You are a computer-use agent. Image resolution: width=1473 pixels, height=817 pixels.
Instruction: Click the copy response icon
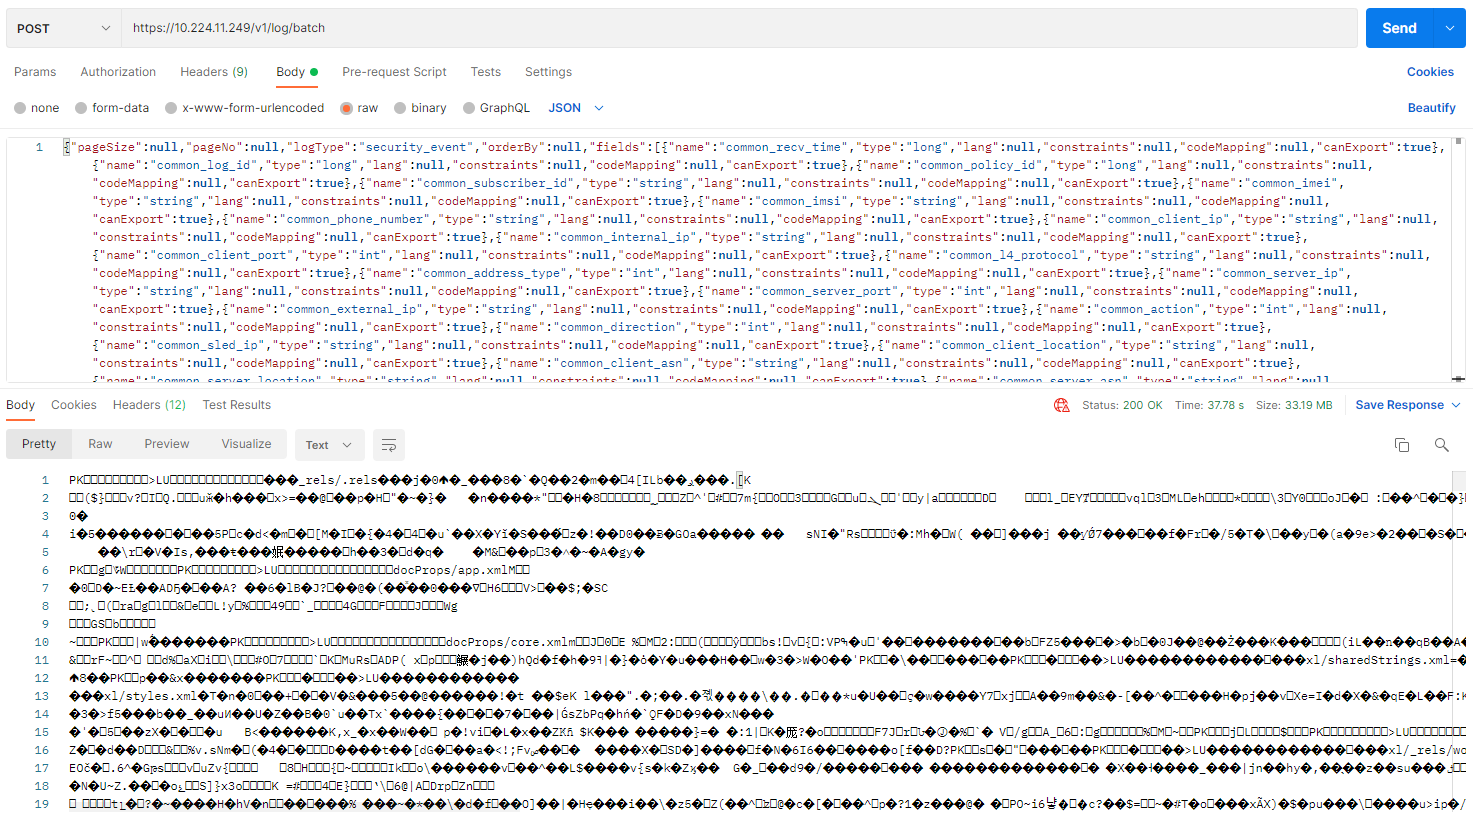(1402, 445)
